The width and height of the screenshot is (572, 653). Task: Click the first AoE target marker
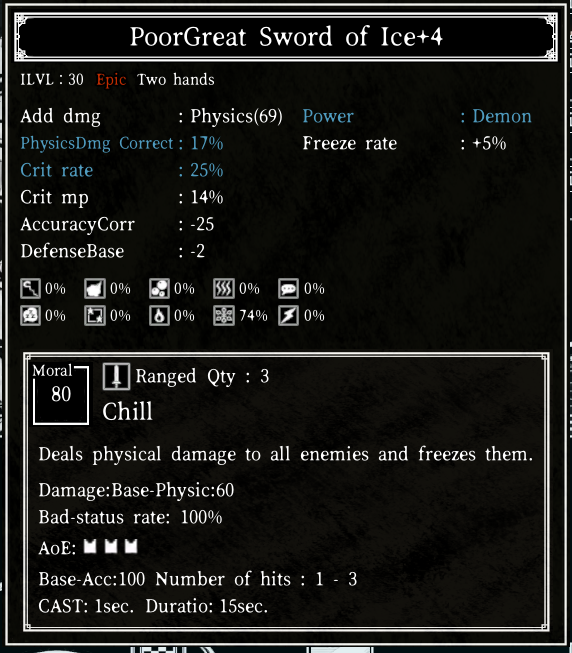point(90,546)
